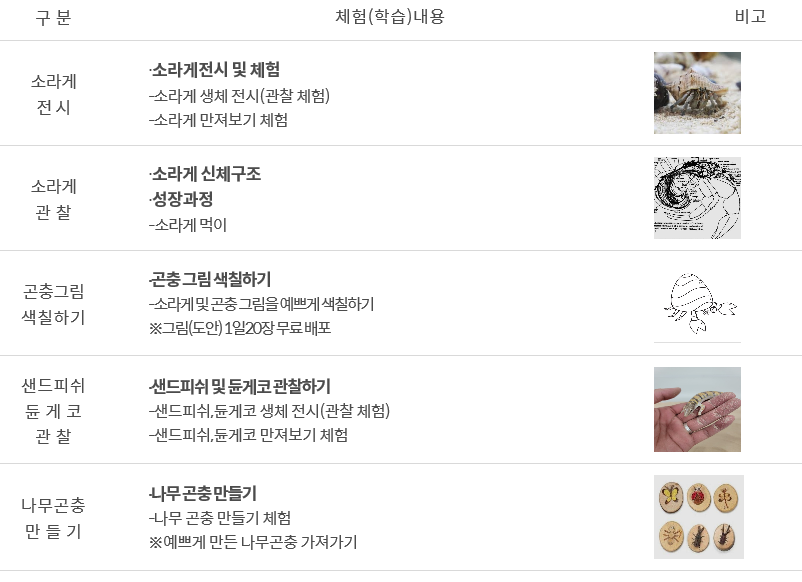Viewport: 802px width, 582px height.
Task: View the gecko on hand photo
Action: 697,409
